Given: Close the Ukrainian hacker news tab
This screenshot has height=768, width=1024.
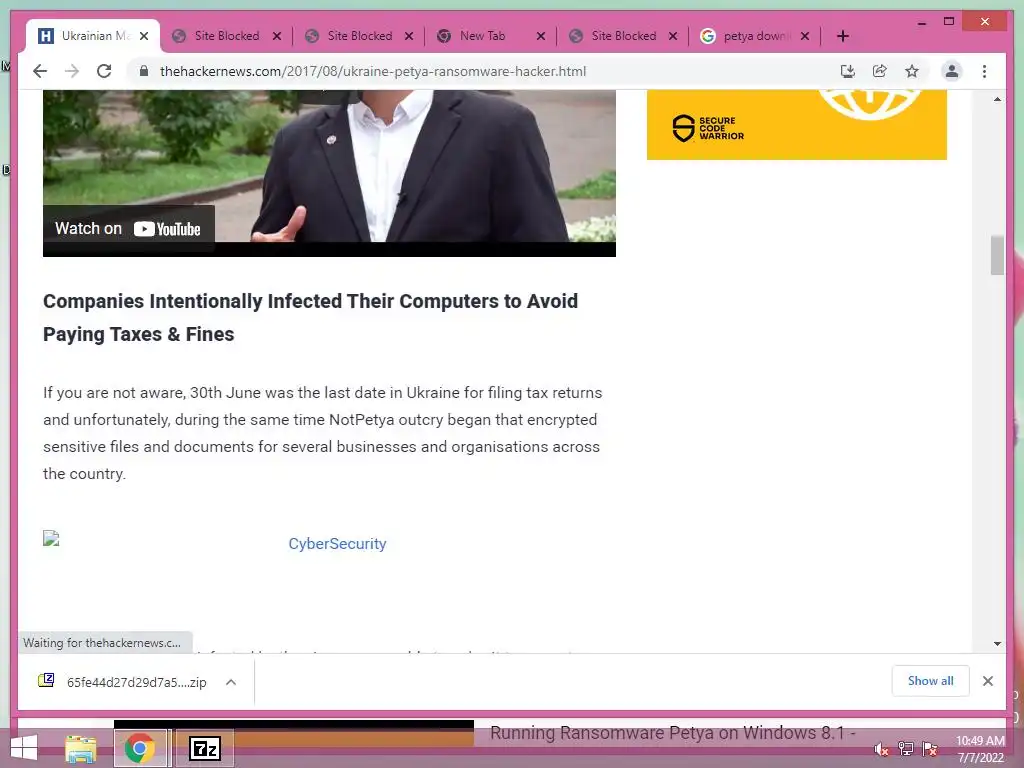Looking at the screenshot, I should pos(144,36).
